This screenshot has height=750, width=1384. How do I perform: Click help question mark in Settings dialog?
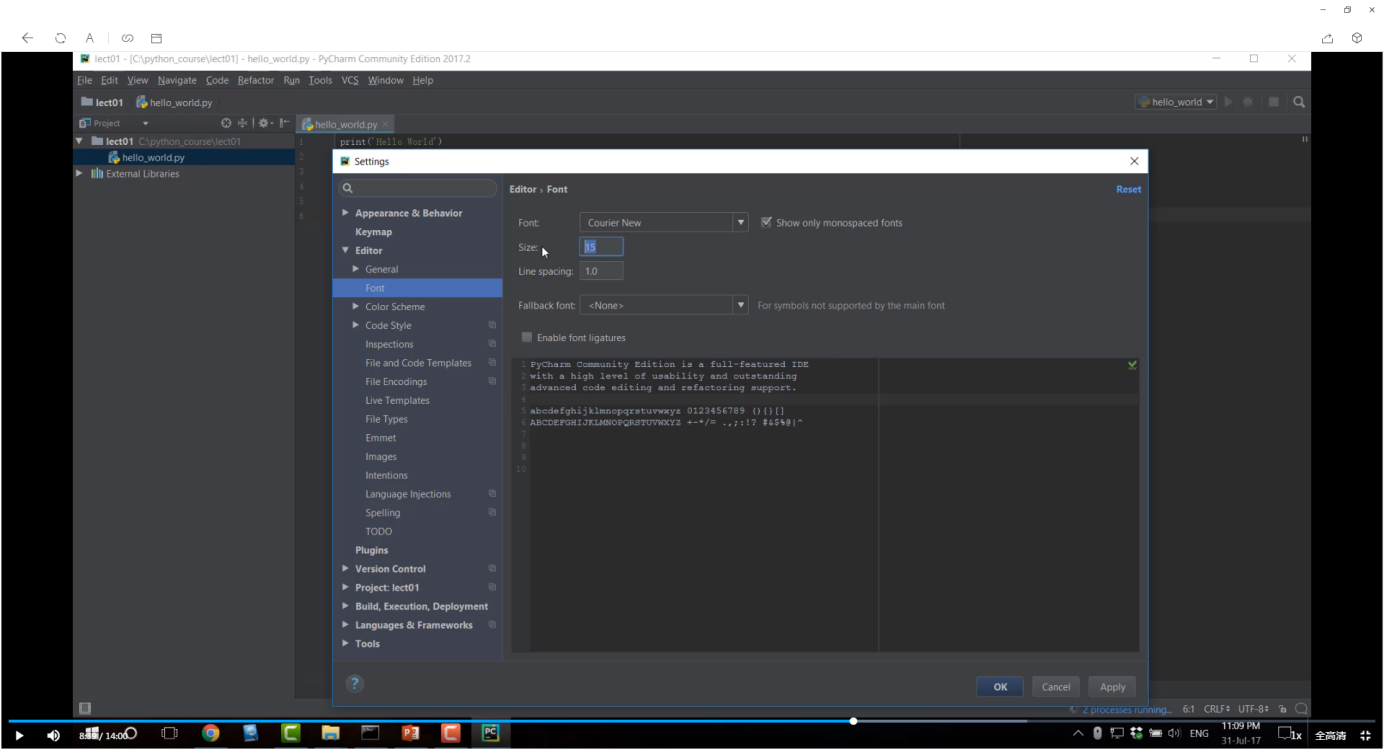point(354,684)
